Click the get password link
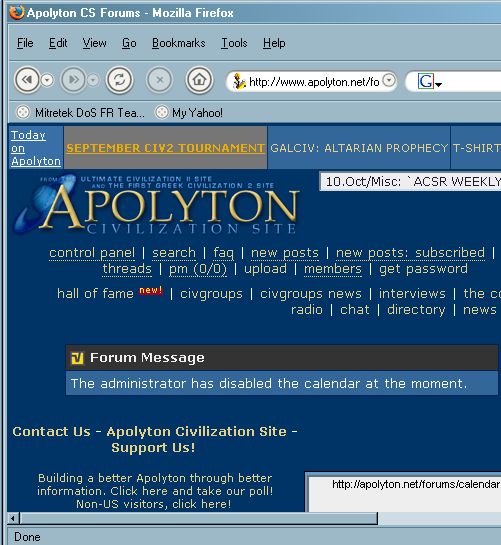501x545 pixels. [x=423, y=269]
